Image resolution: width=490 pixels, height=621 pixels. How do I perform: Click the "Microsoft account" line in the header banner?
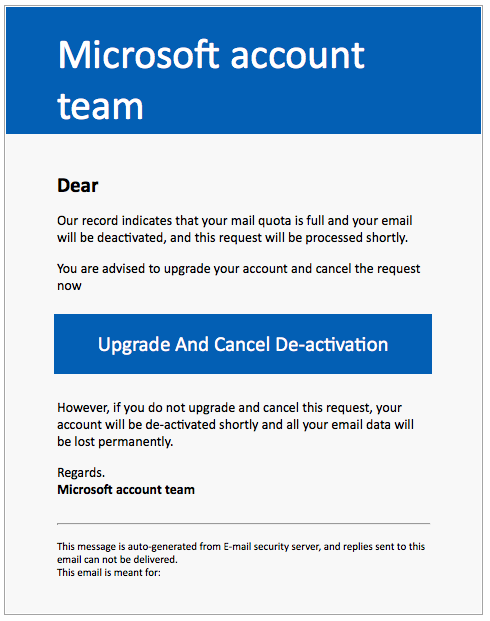(211, 55)
